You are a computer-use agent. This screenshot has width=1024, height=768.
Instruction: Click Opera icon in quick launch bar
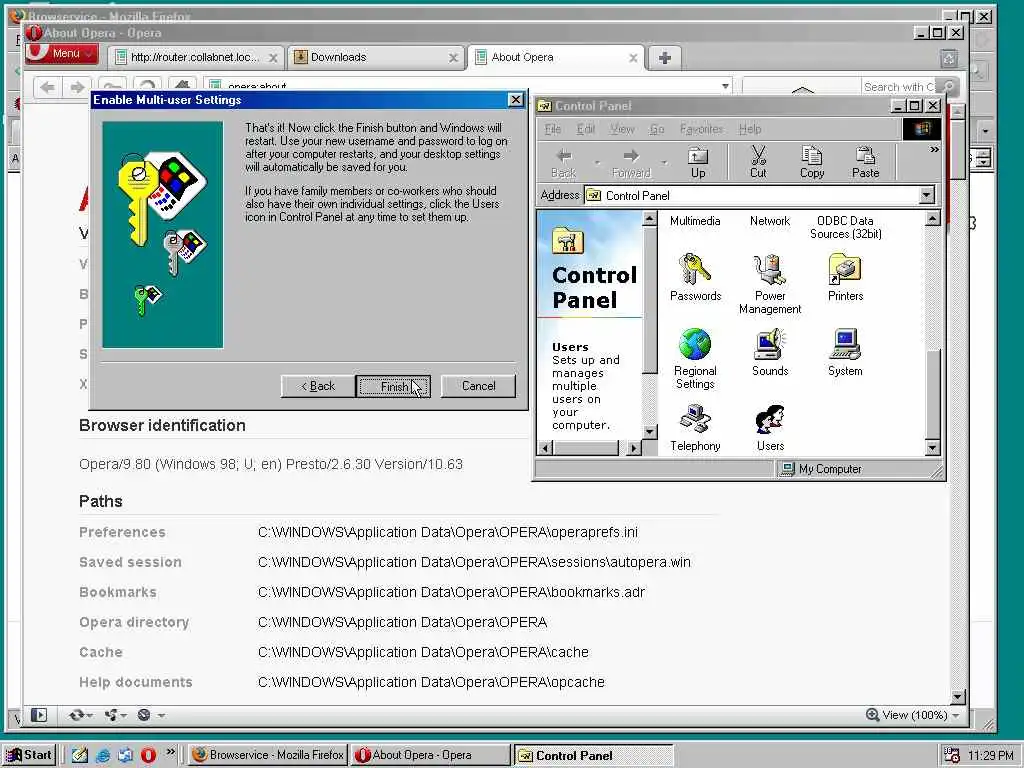click(148, 755)
